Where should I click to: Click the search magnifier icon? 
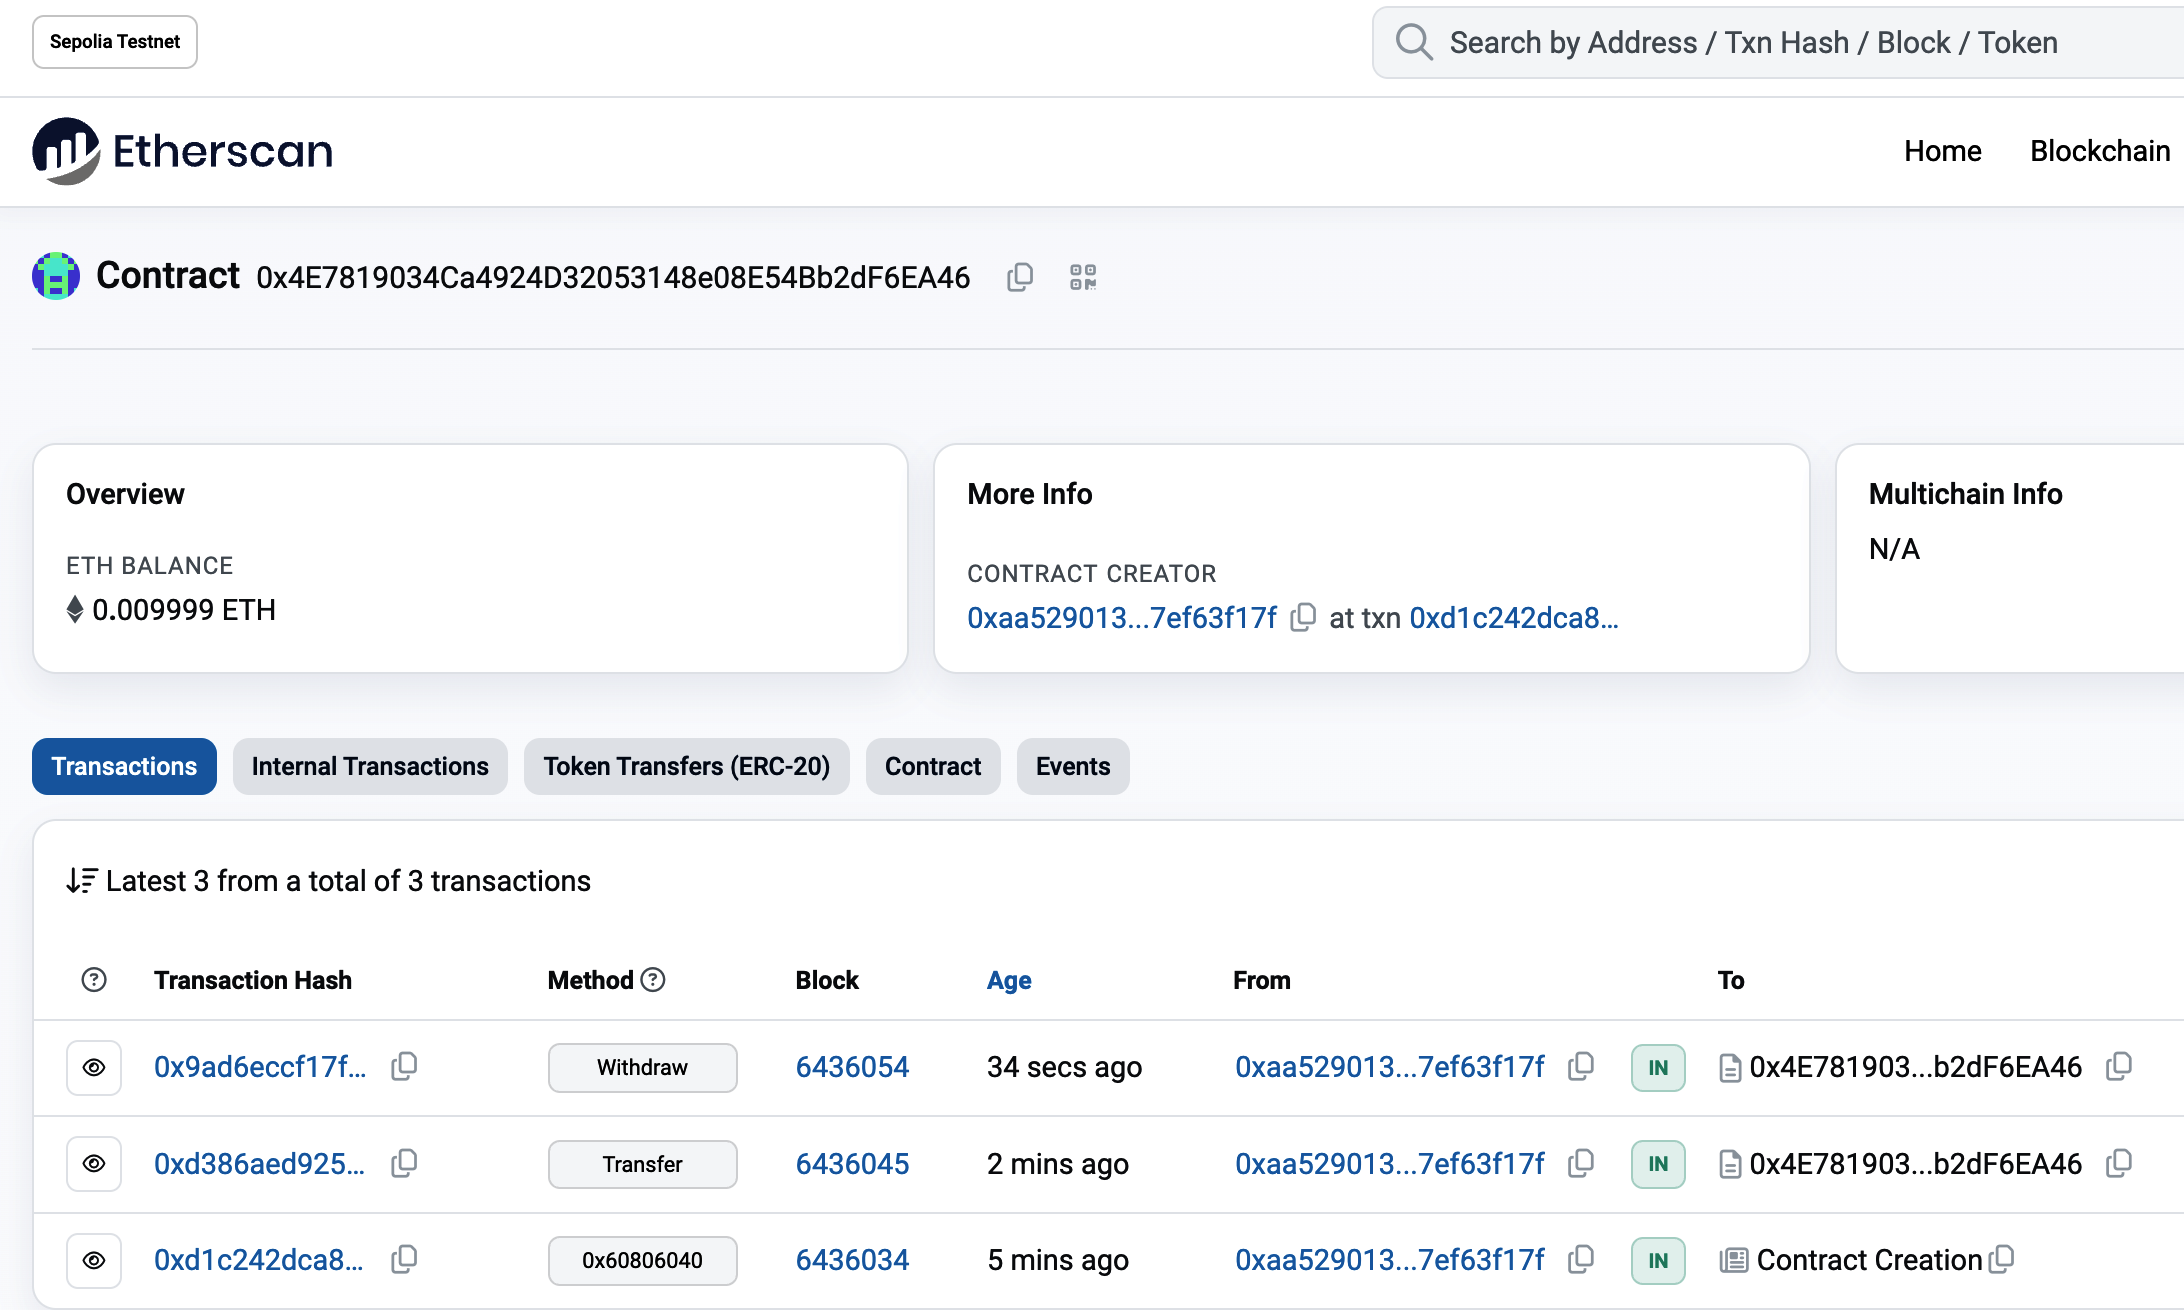(x=1413, y=42)
